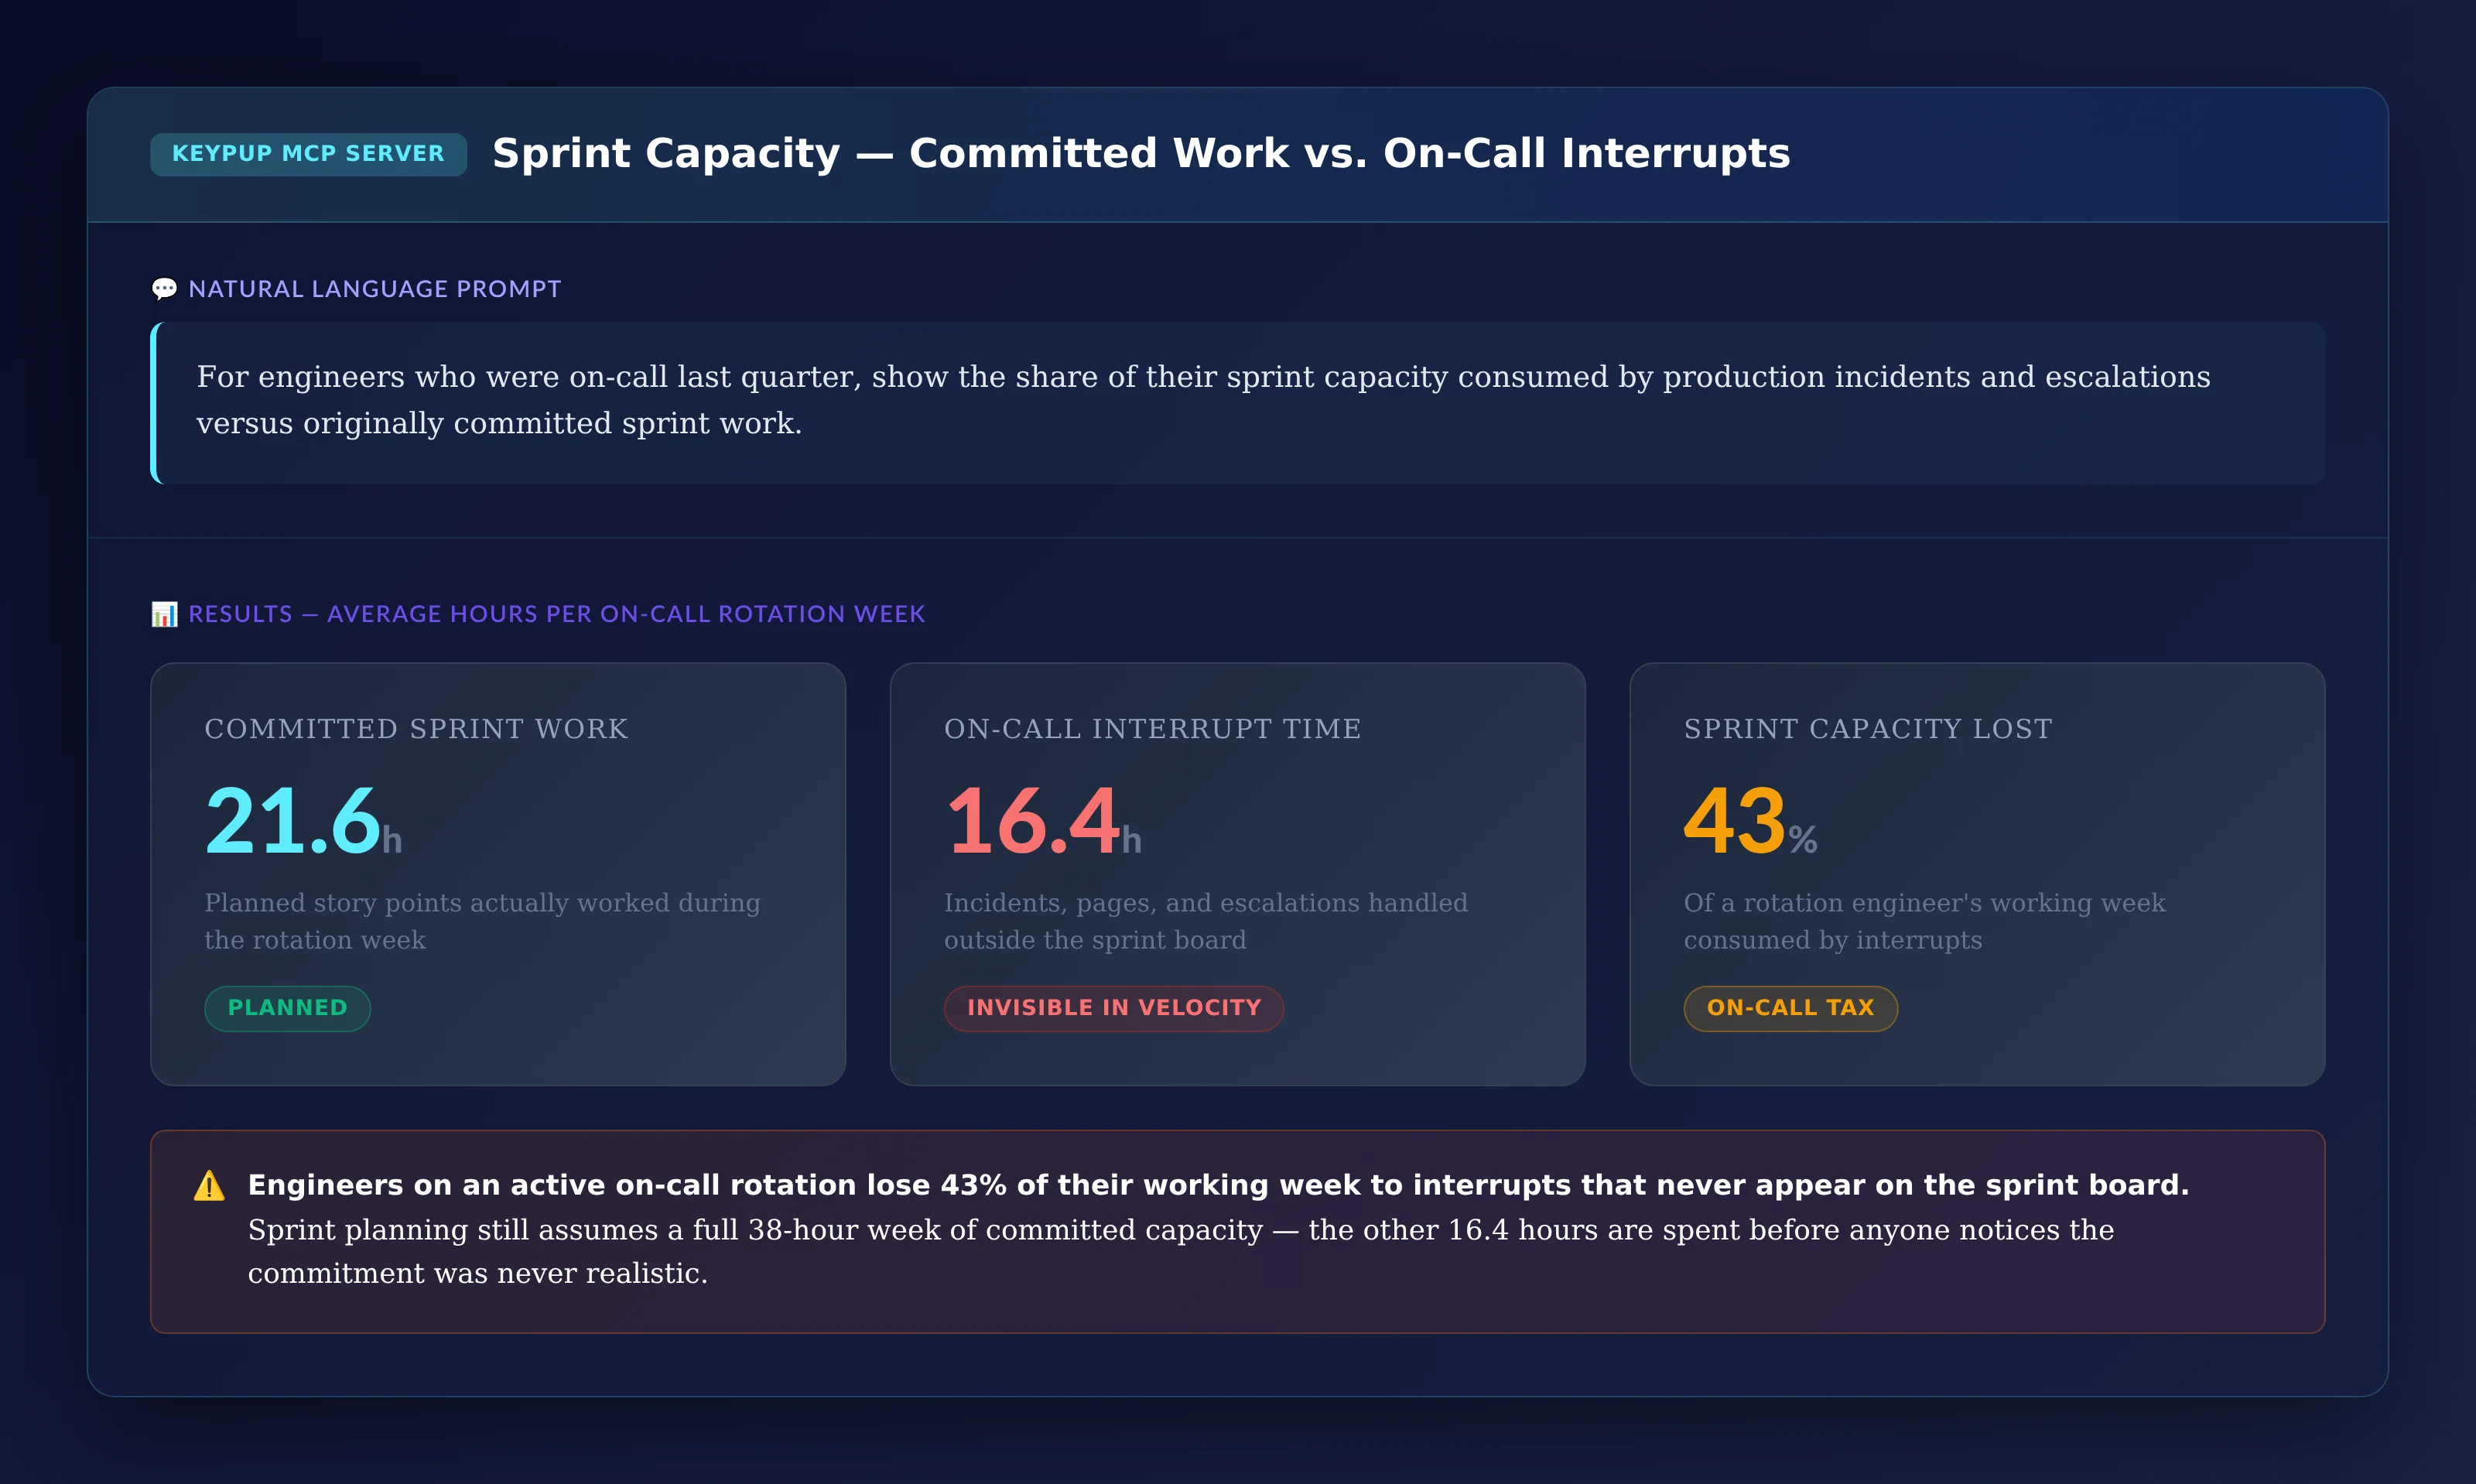Click the 'Planned story points actually worked' description

(482, 921)
